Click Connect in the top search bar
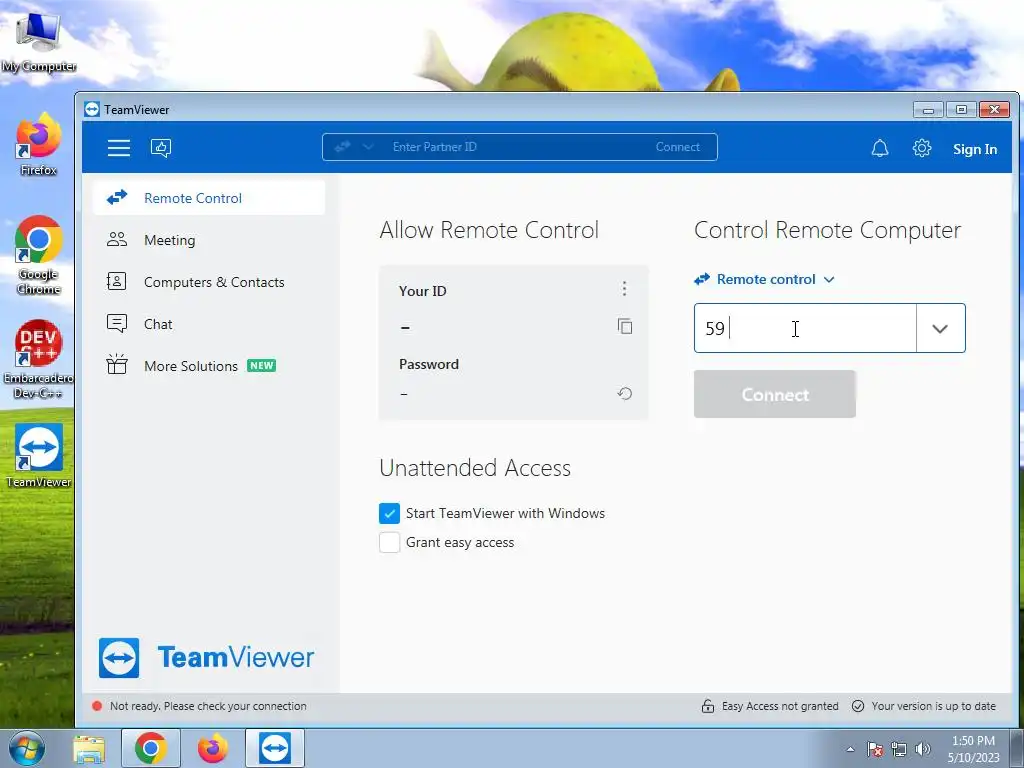Image resolution: width=1024 pixels, height=768 pixels. (677, 147)
